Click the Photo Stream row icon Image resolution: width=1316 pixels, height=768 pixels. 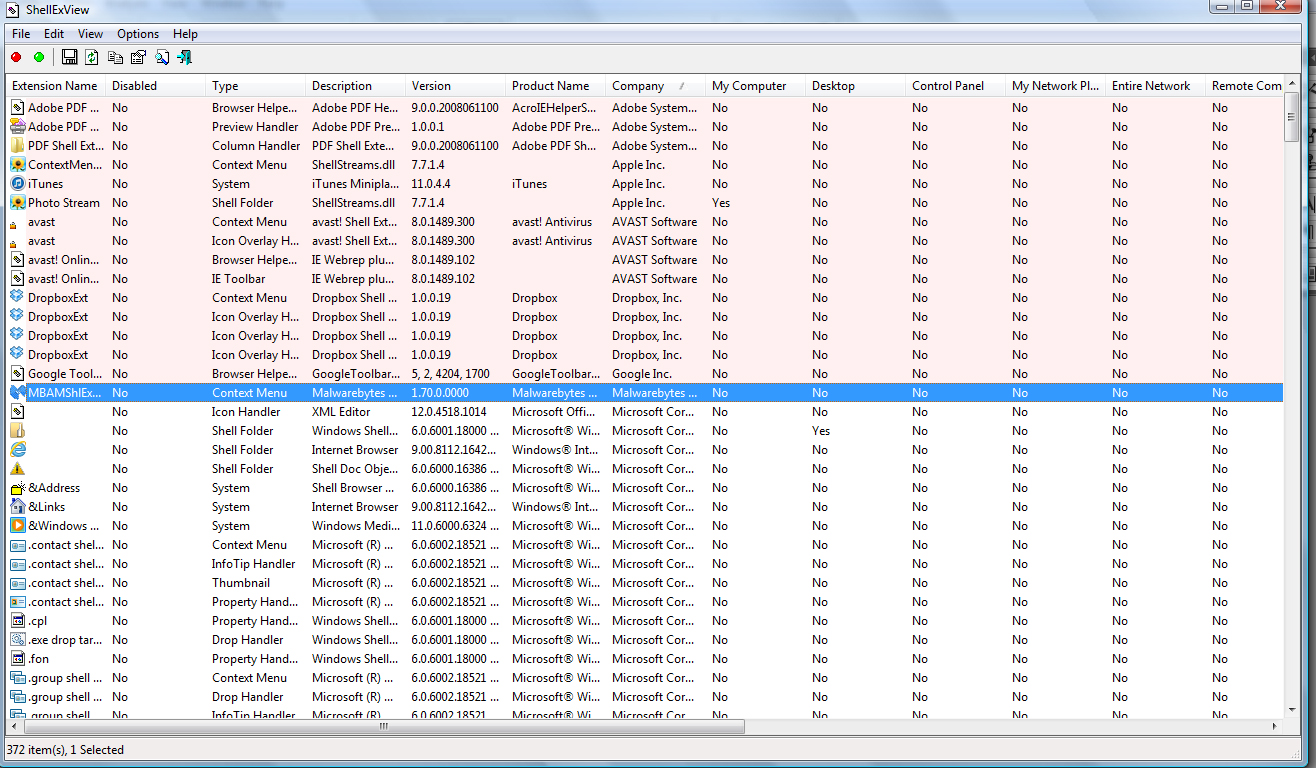(18, 203)
